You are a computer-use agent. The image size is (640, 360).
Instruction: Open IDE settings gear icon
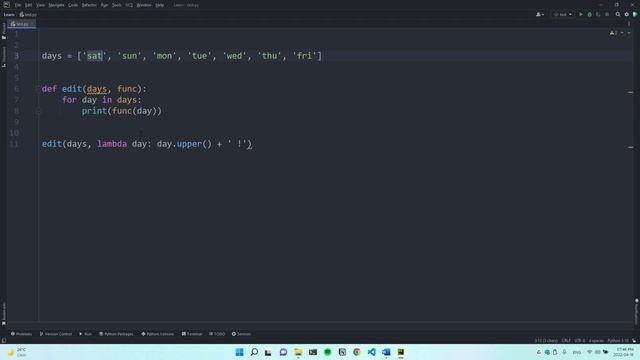pos(627,14)
